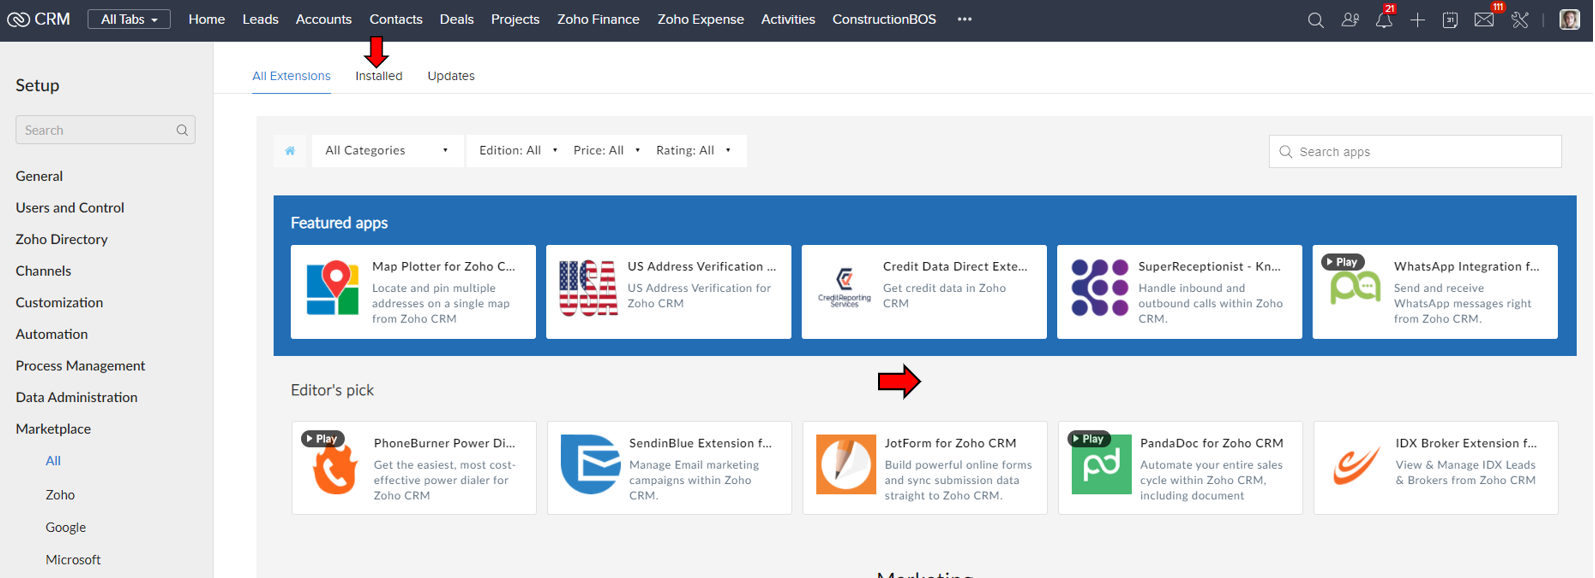
Task: Expand the All Categories dropdown
Action: pos(386,151)
